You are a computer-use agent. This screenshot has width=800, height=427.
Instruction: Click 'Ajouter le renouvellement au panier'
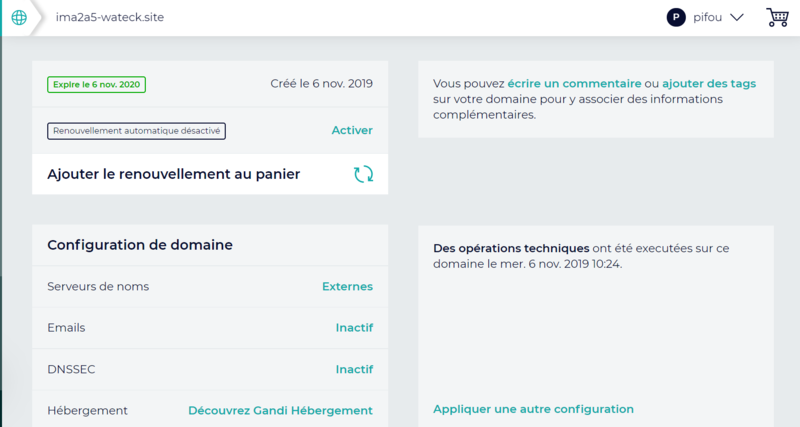(x=173, y=174)
